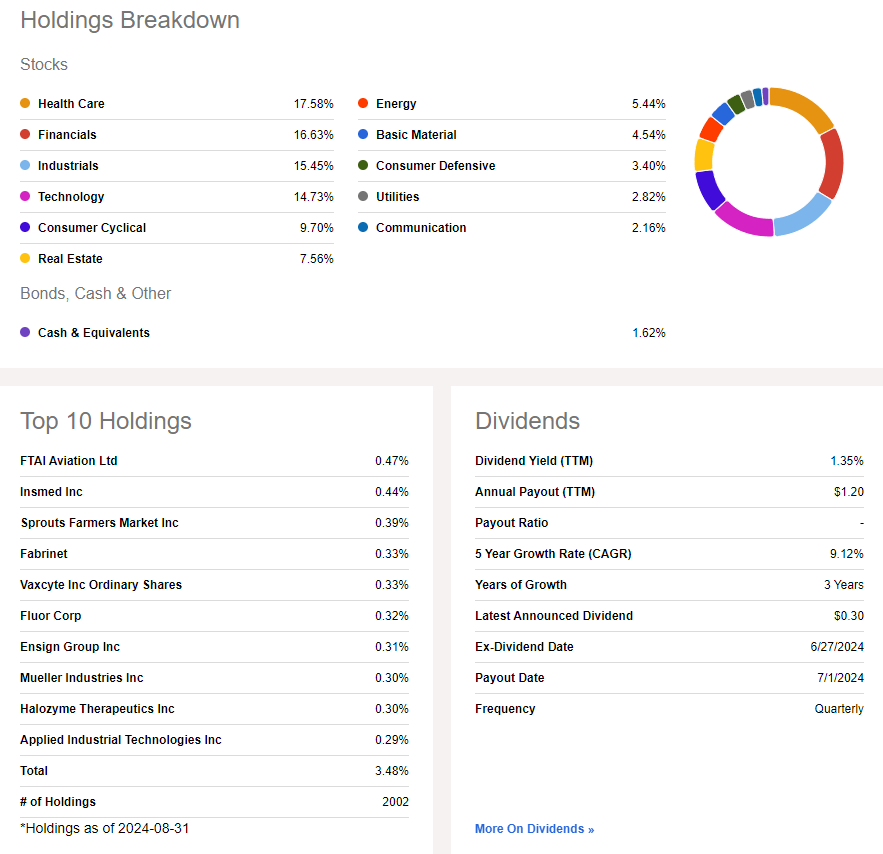The height and width of the screenshot is (854, 883).
Task: Click the Health Care orange legend dot
Action: point(25,104)
